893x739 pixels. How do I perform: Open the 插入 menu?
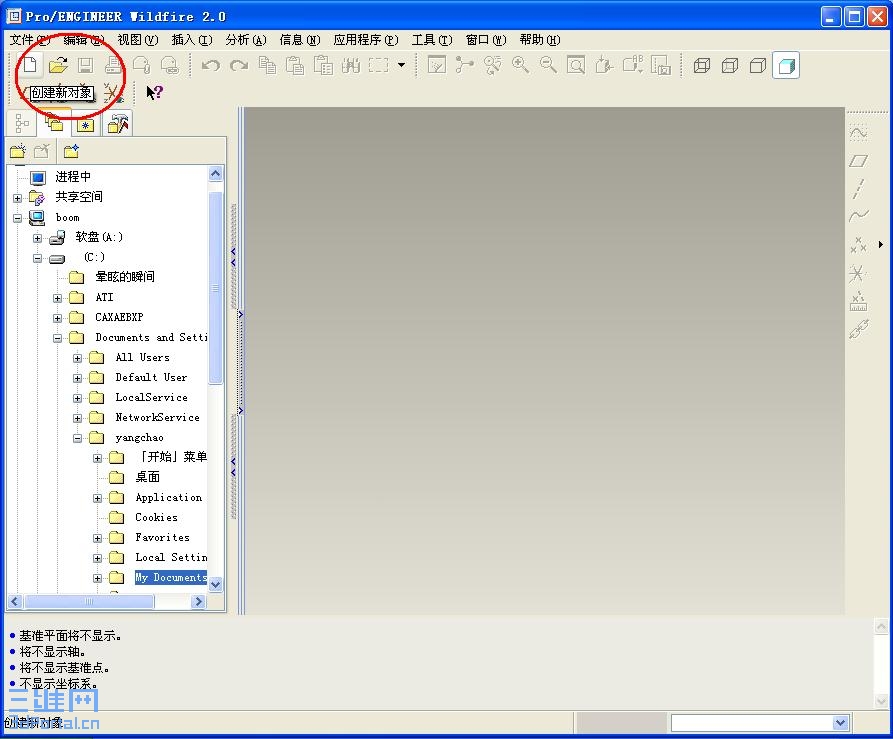[192, 40]
